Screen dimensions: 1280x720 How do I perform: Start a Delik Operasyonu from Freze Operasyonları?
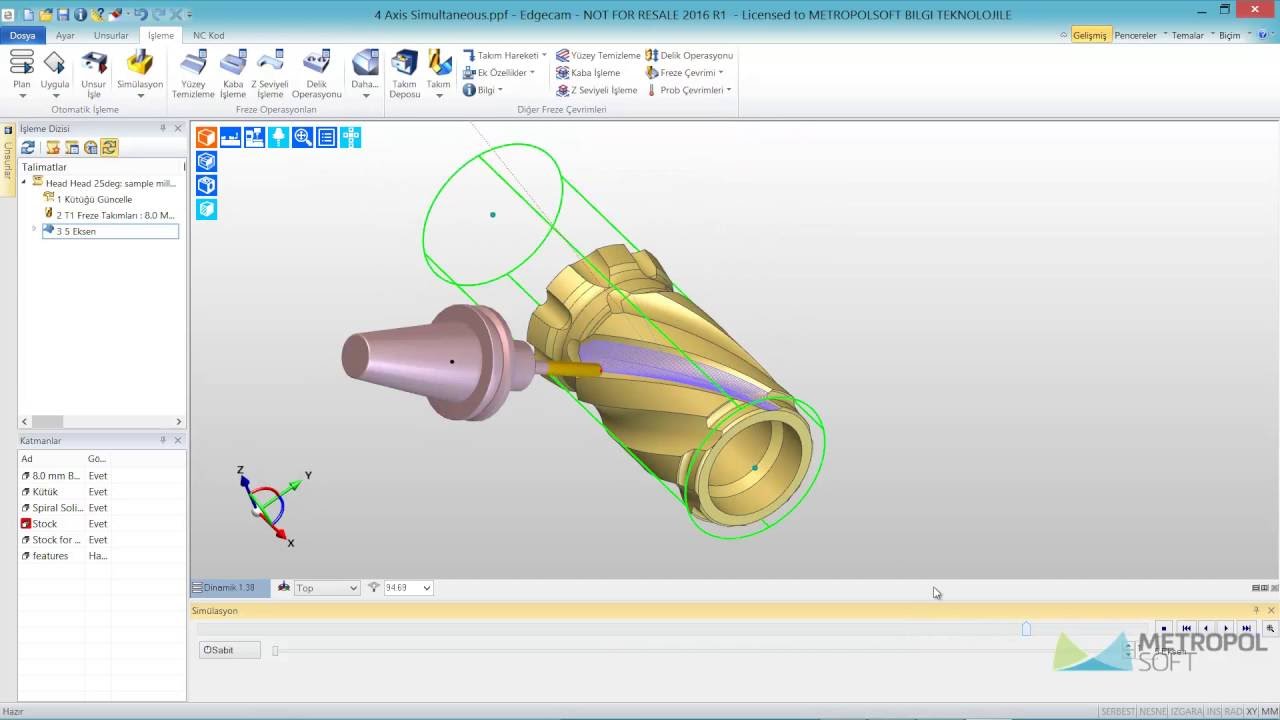pyautogui.click(x=317, y=74)
